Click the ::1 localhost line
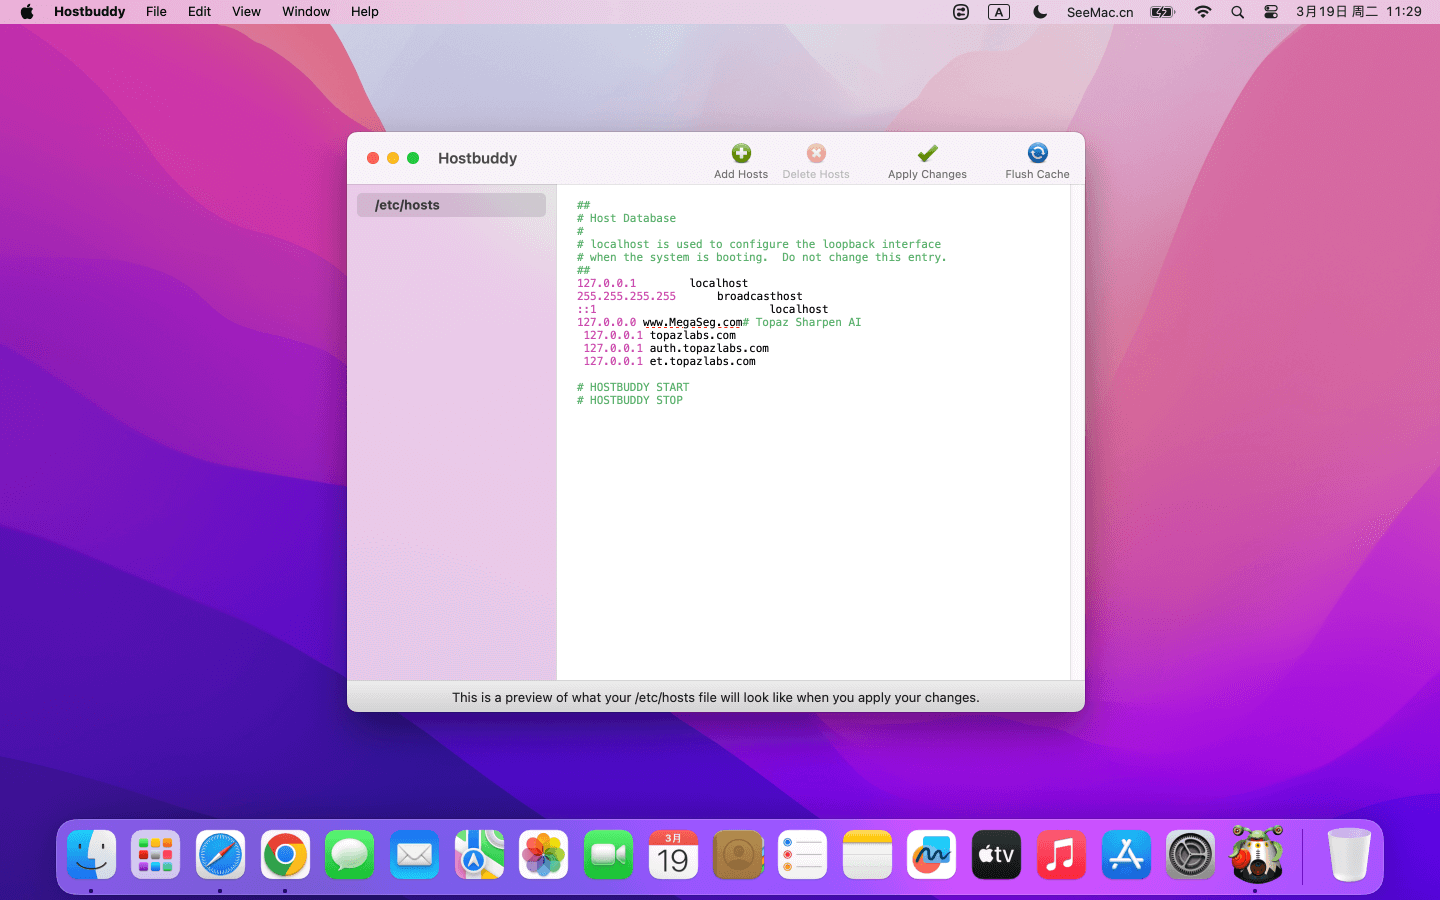Image resolution: width=1440 pixels, height=900 pixels. tap(702, 309)
